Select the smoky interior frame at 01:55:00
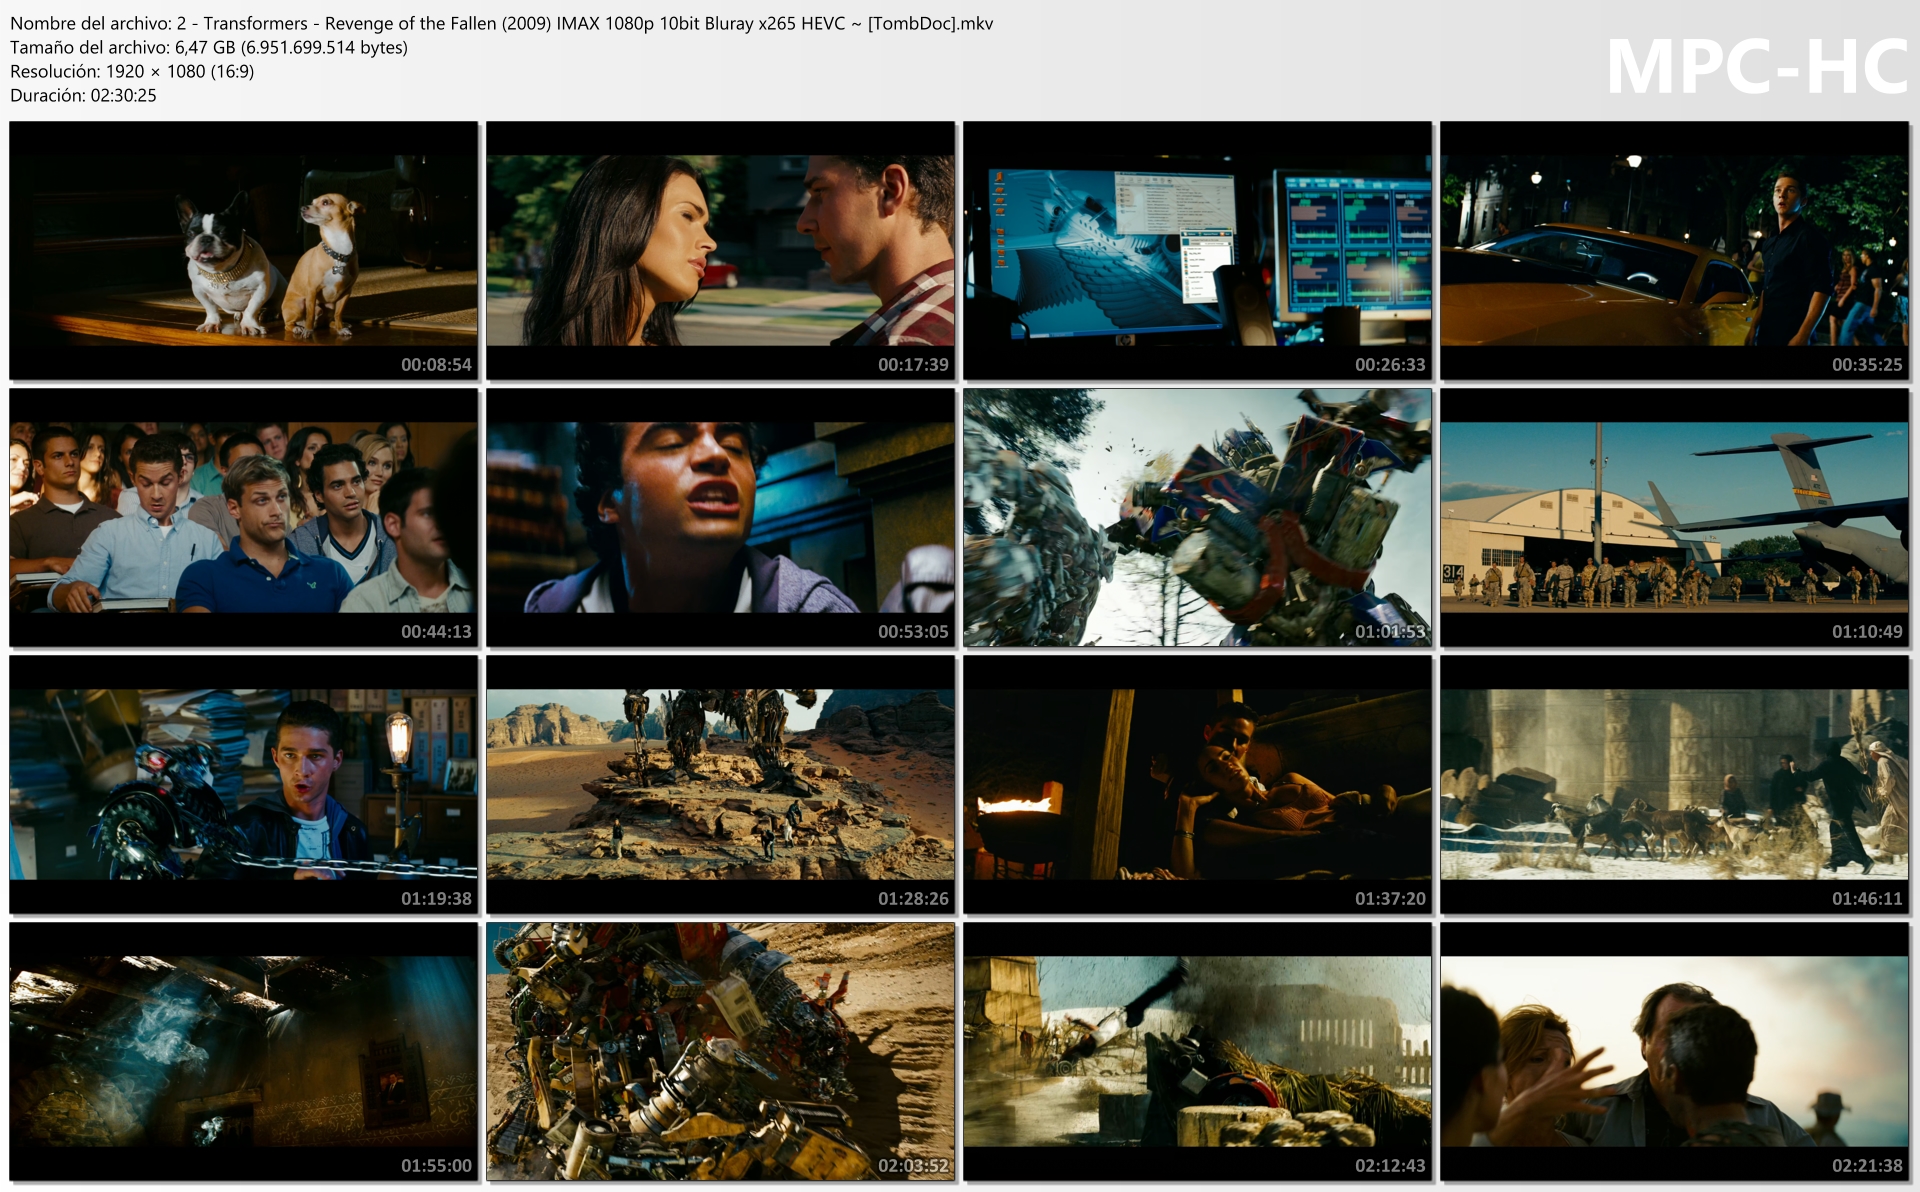This screenshot has height=1192, width=1920. 243,1051
